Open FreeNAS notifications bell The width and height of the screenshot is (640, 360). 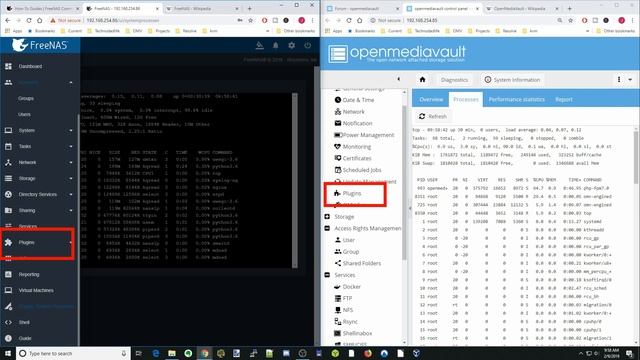[276, 45]
